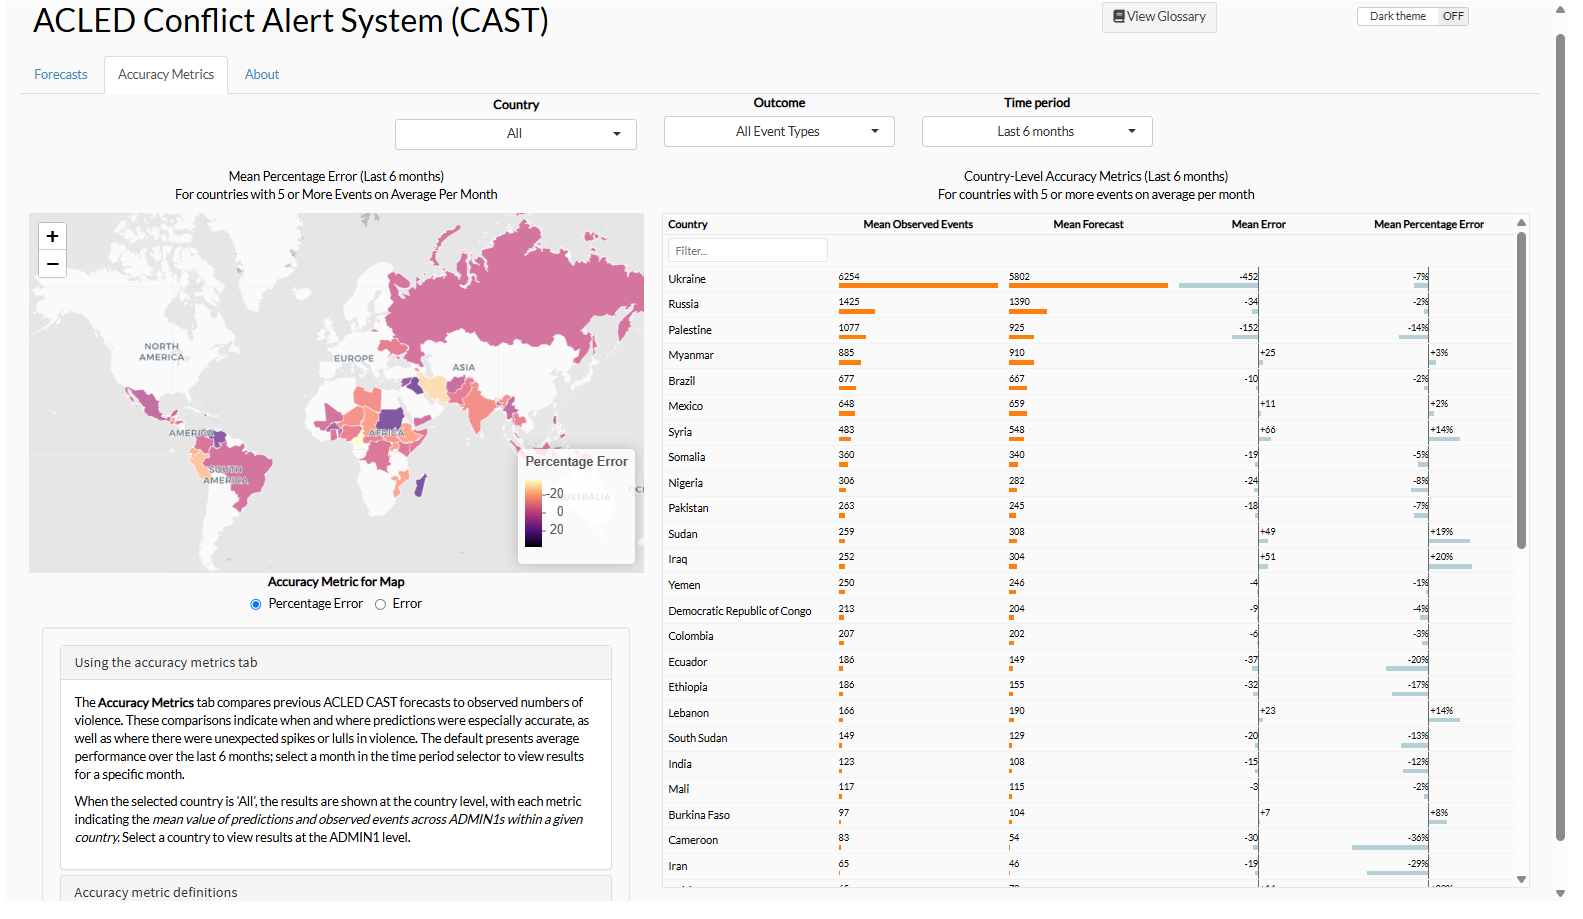This screenshot has height=919, width=1583.
Task: Expand the Time period dropdown
Action: tap(1036, 132)
